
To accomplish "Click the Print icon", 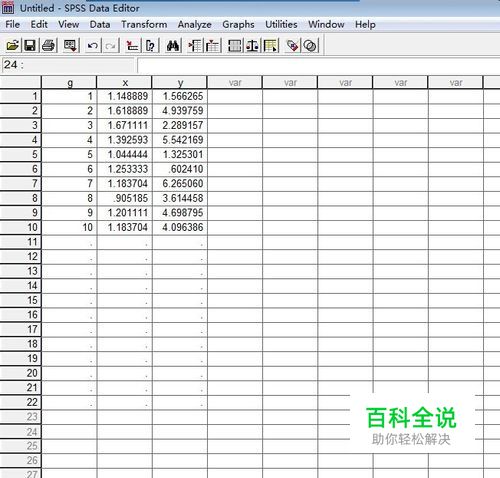I will tap(49, 45).
